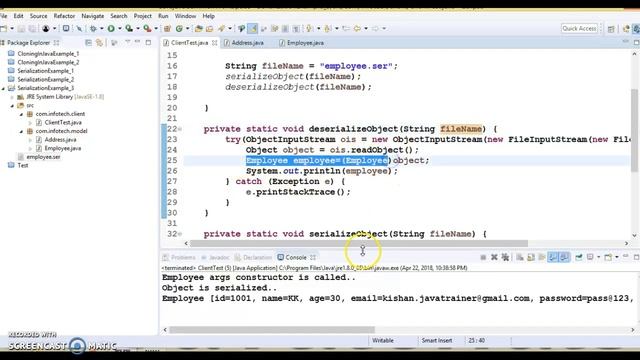
Task: Toggle Show Console When Standard Out Changes
Action: [553, 257]
